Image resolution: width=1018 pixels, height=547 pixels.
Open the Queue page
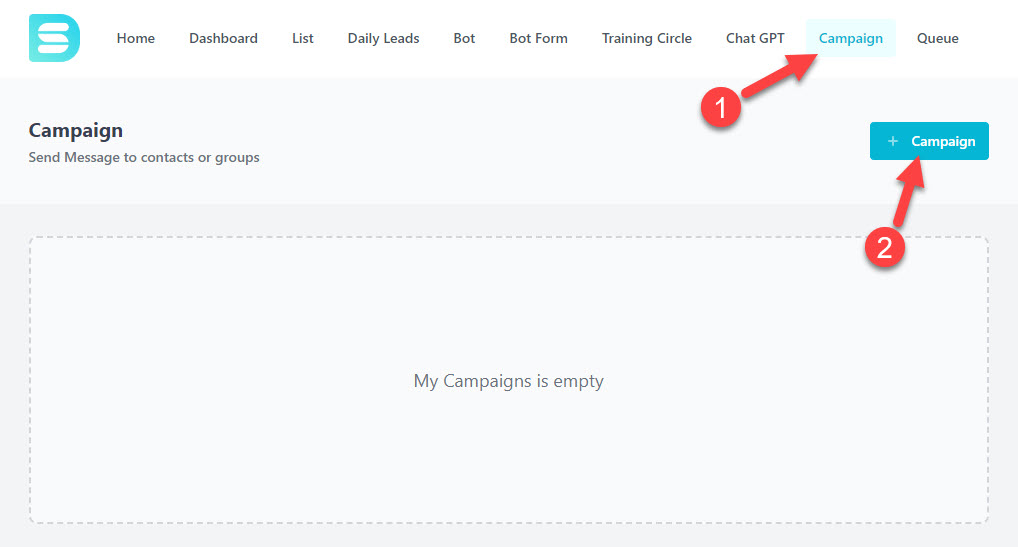point(937,38)
